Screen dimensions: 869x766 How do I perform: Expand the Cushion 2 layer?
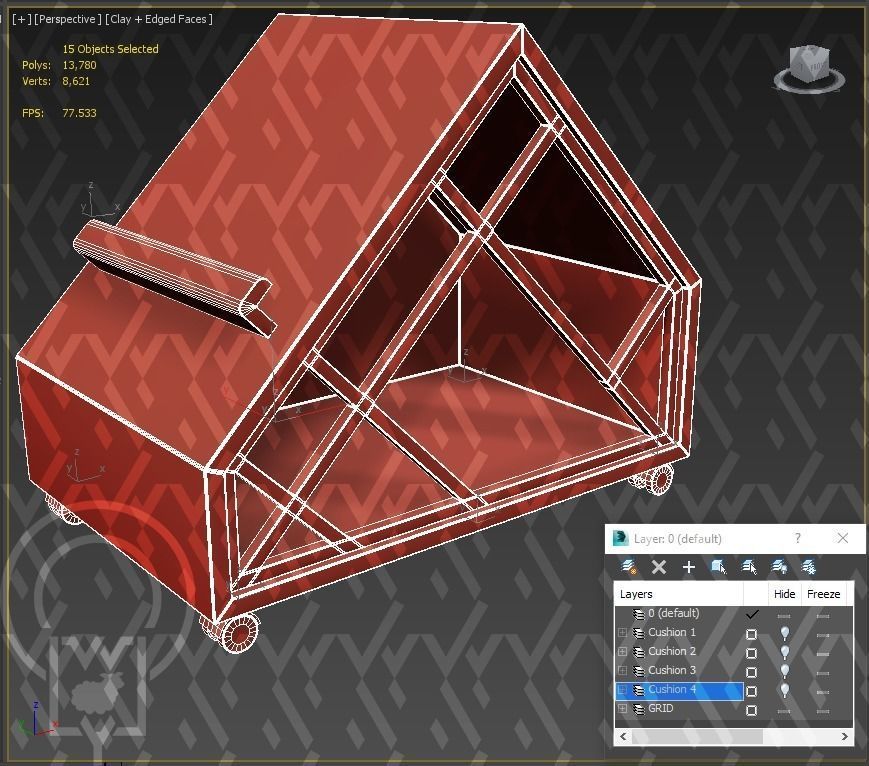click(622, 652)
